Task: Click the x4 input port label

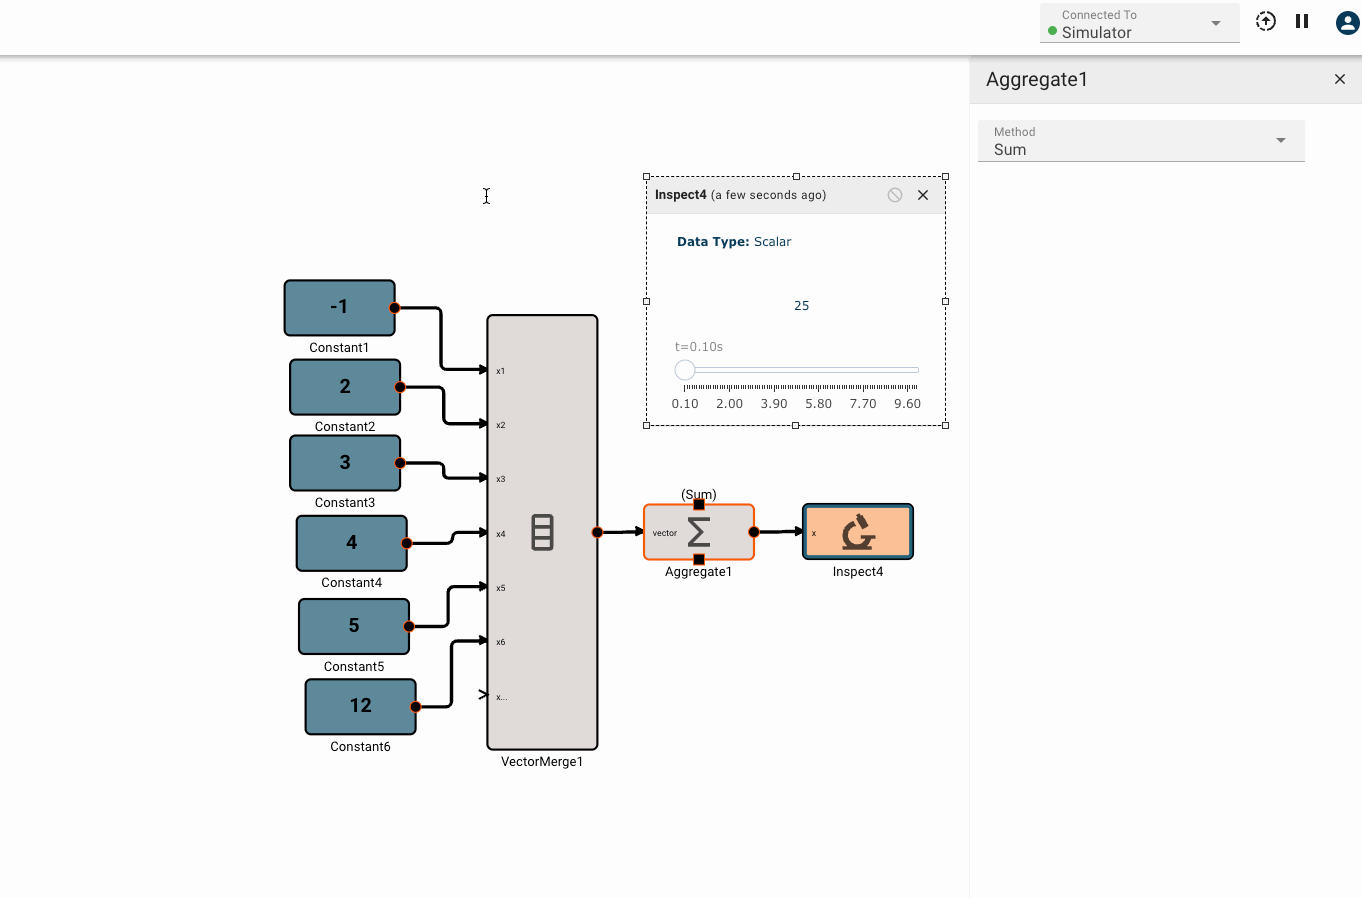Action: [x=500, y=534]
